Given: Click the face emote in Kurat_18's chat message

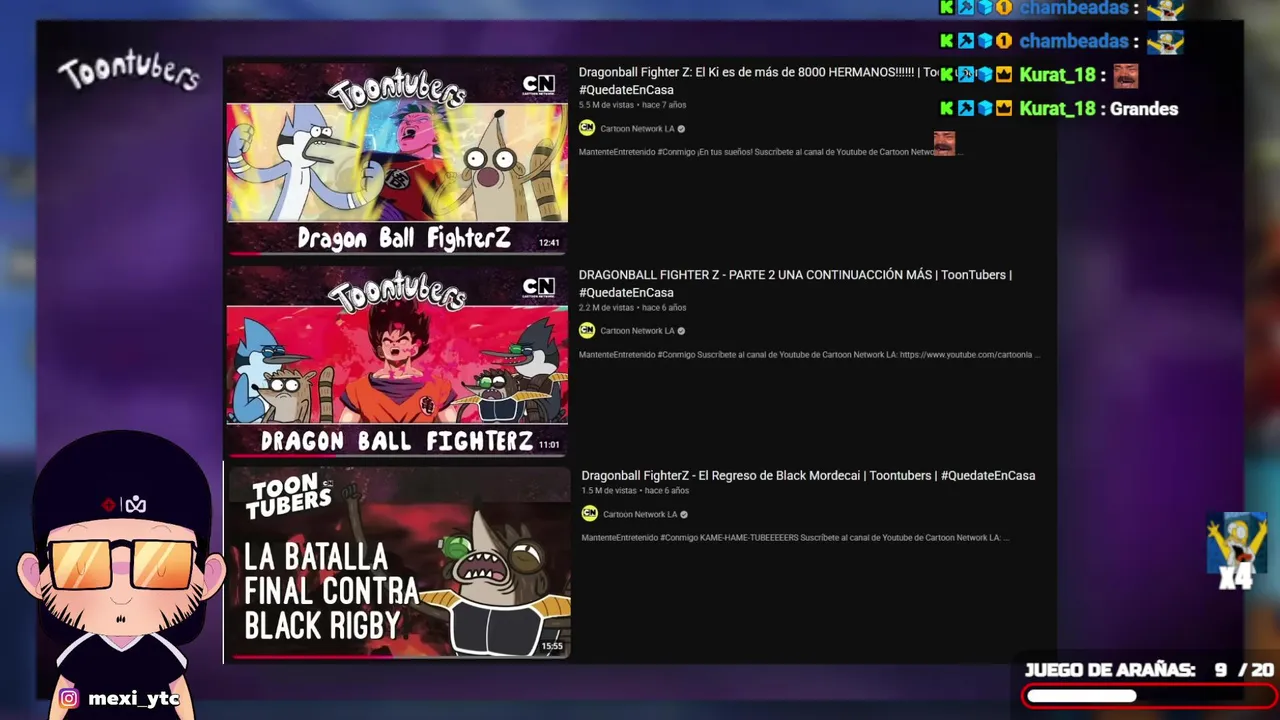Looking at the screenshot, I should point(1126,75).
